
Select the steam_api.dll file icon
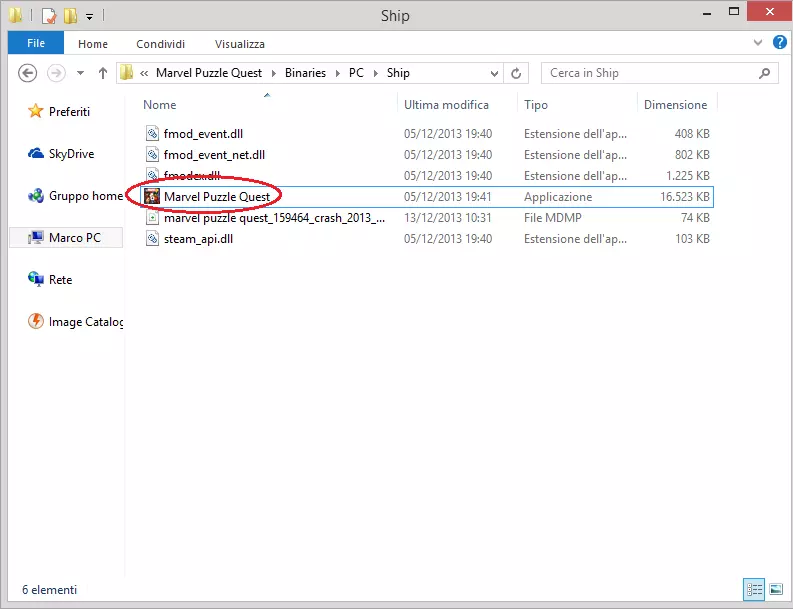point(152,239)
